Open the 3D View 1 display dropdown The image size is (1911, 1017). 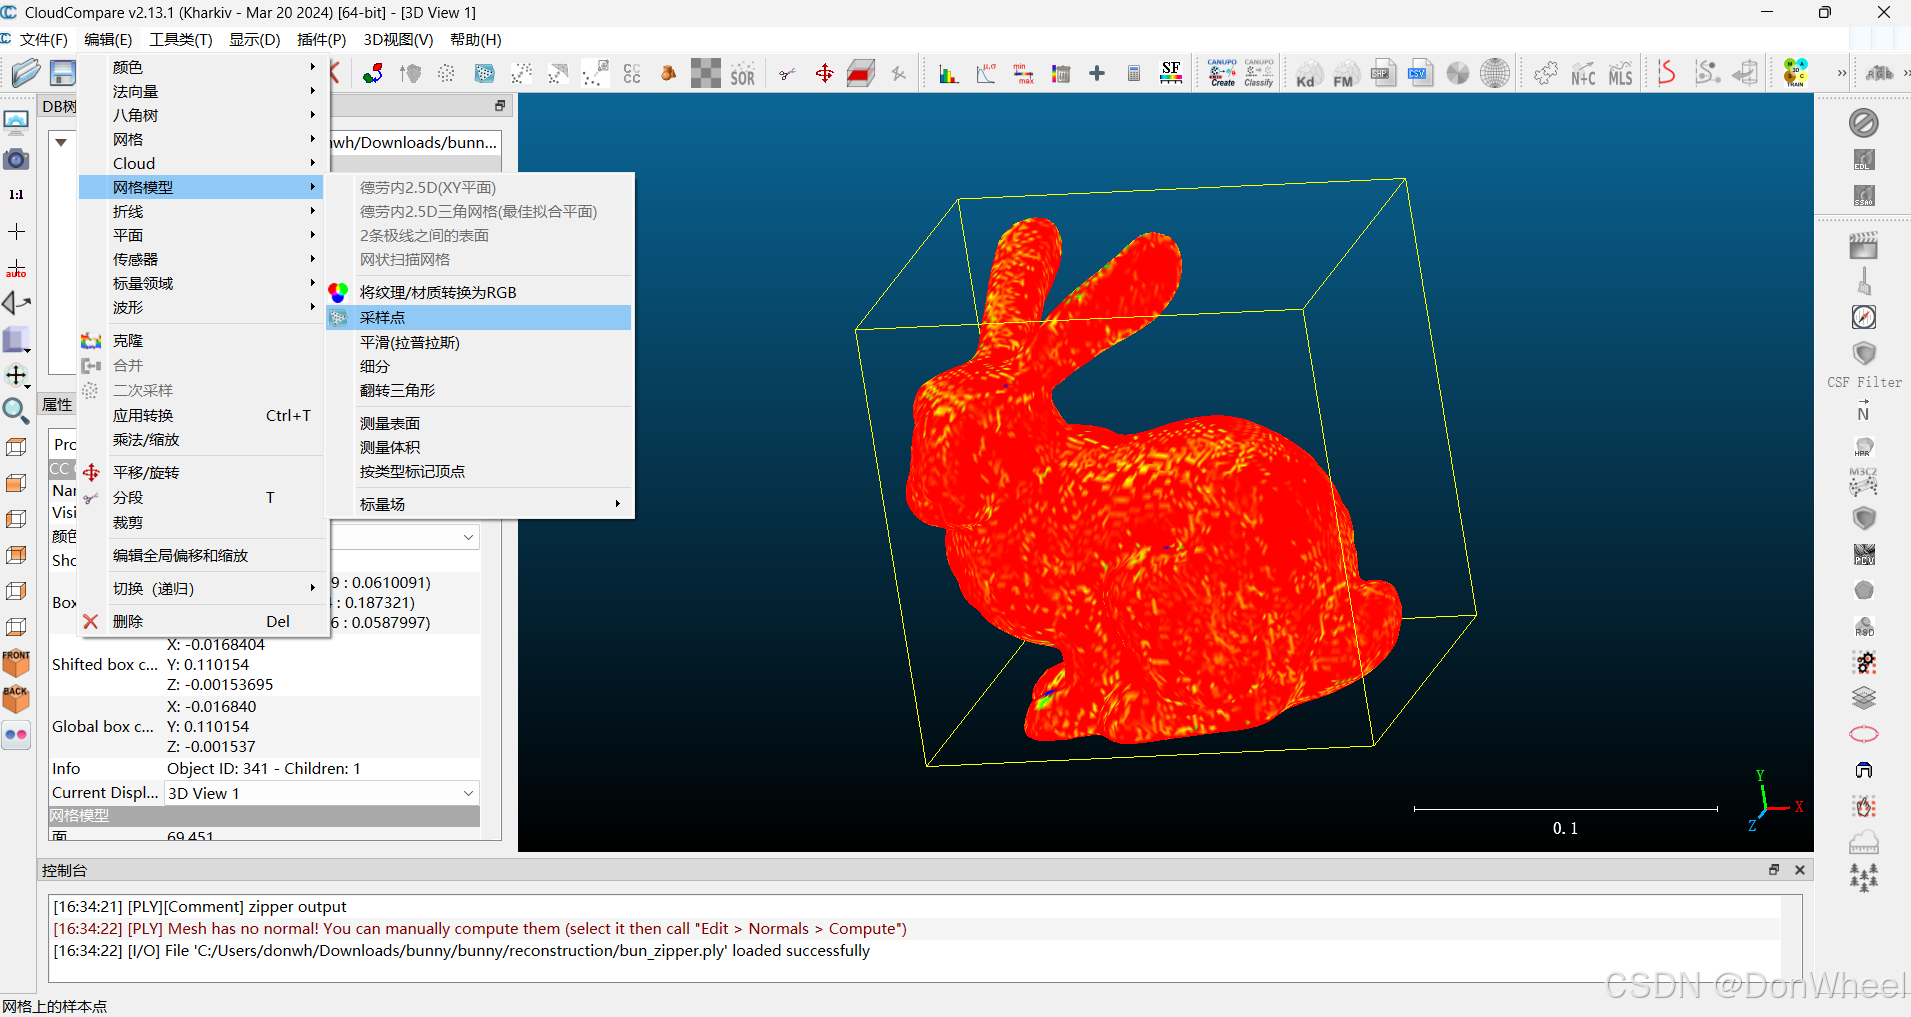point(322,793)
